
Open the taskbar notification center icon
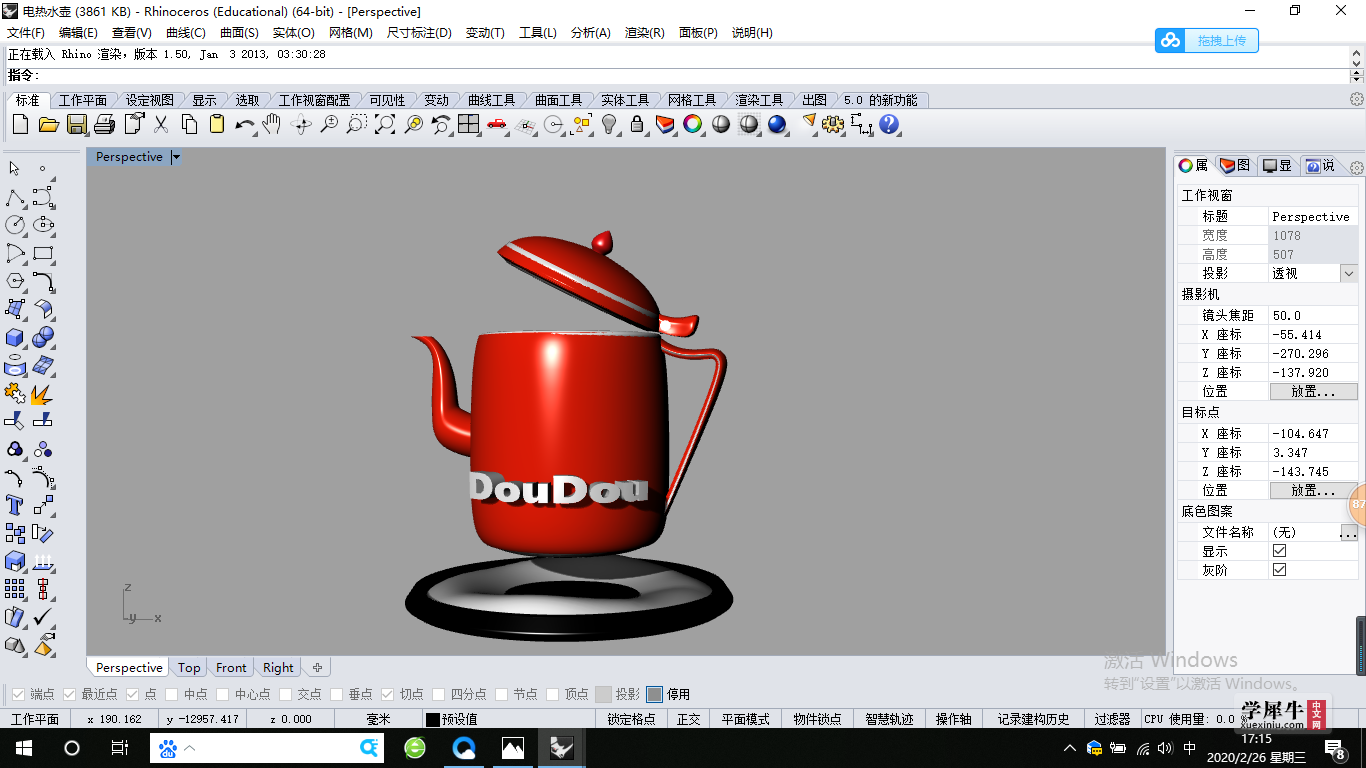coord(1335,748)
